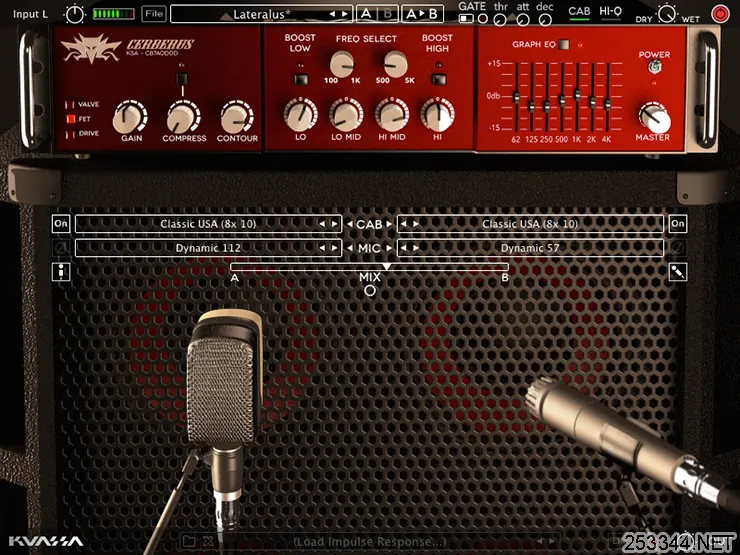Image resolution: width=740 pixels, height=555 pixels.
Task: Click the HI EQ knob
Action: click(x=437, y=115)
